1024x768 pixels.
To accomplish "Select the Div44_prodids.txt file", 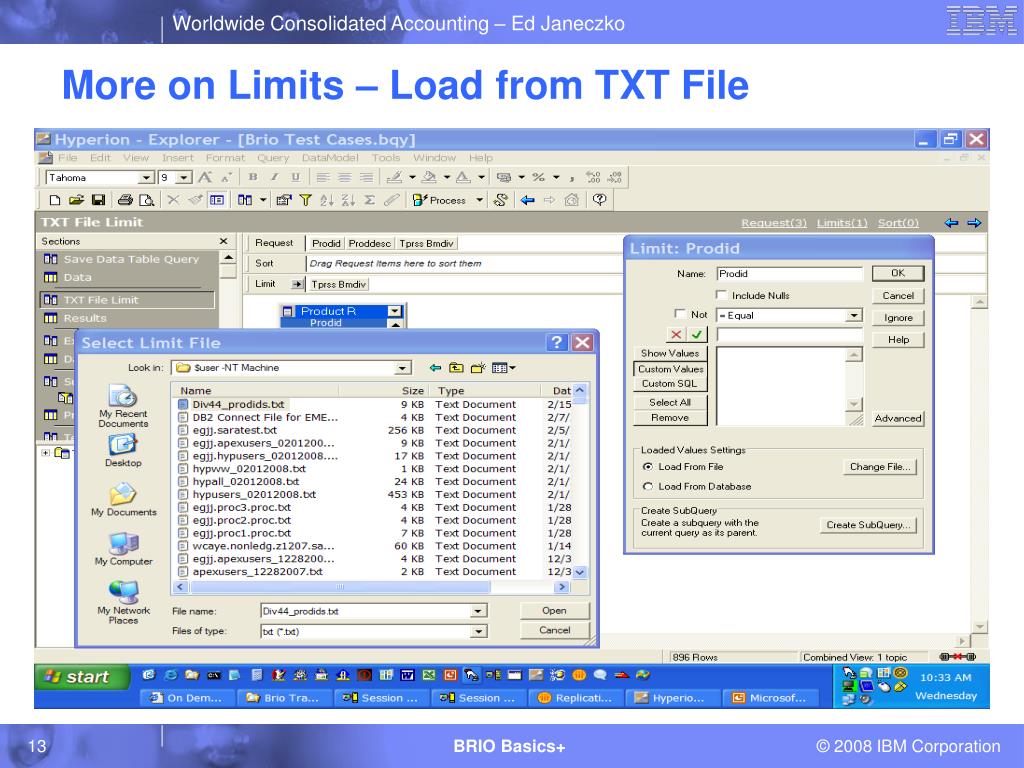I will pos(238,404).
